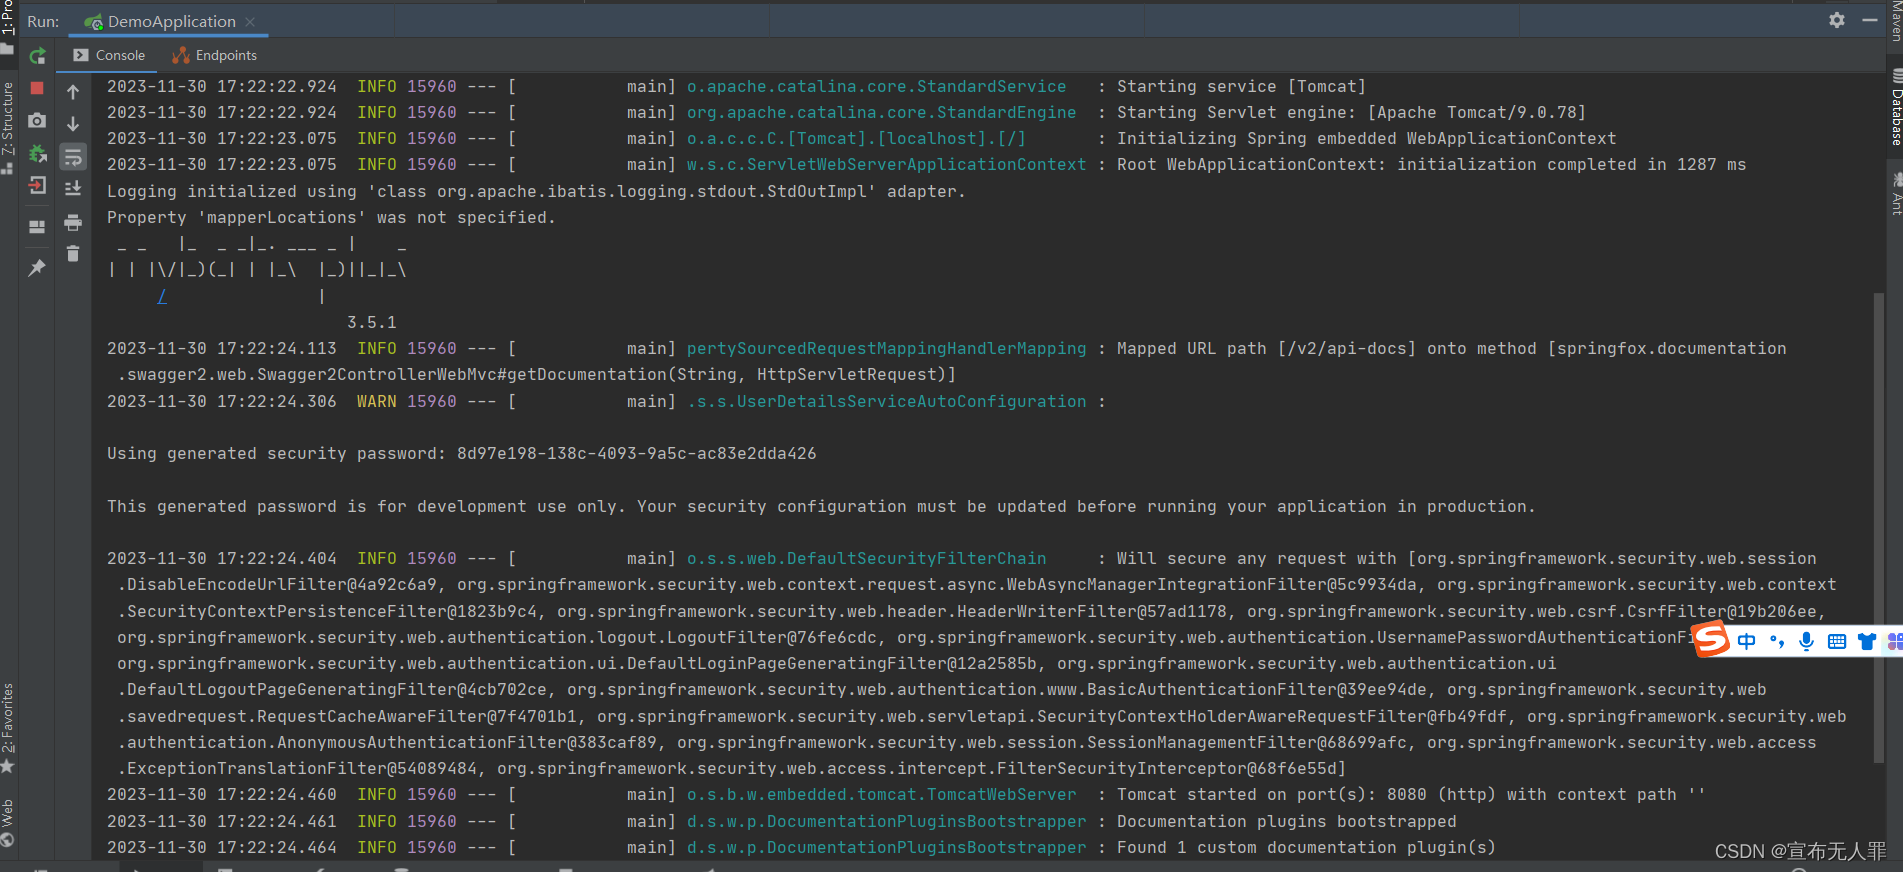Open the Maven tool window
This screenshot has width=1903, height=872.
(1895, 20)
